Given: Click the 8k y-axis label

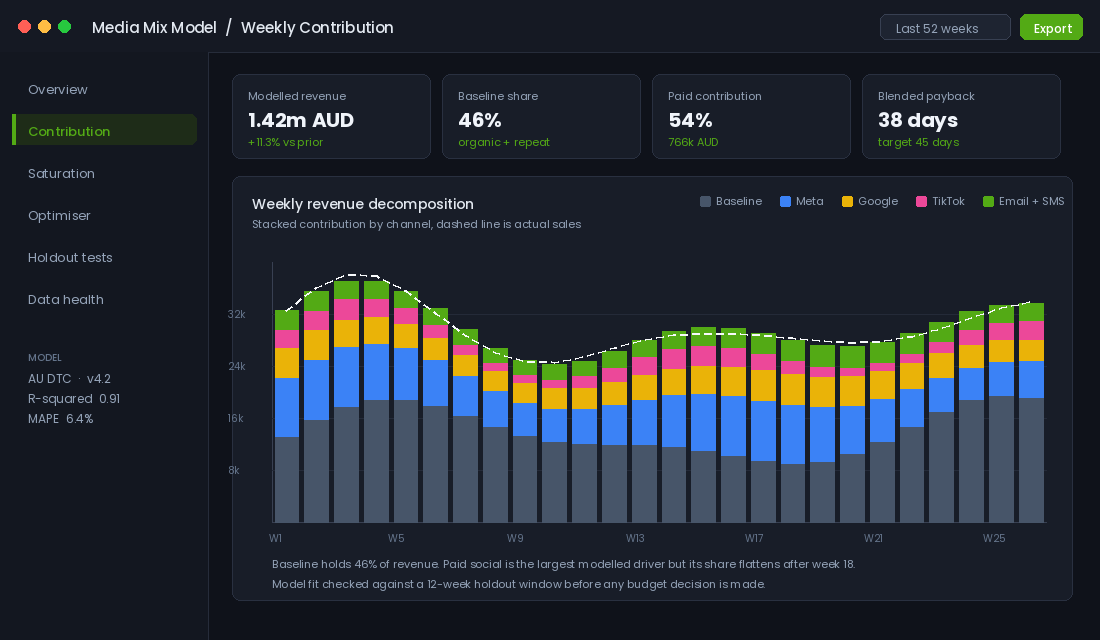Looking at the screenshot, I should point(234,470).
